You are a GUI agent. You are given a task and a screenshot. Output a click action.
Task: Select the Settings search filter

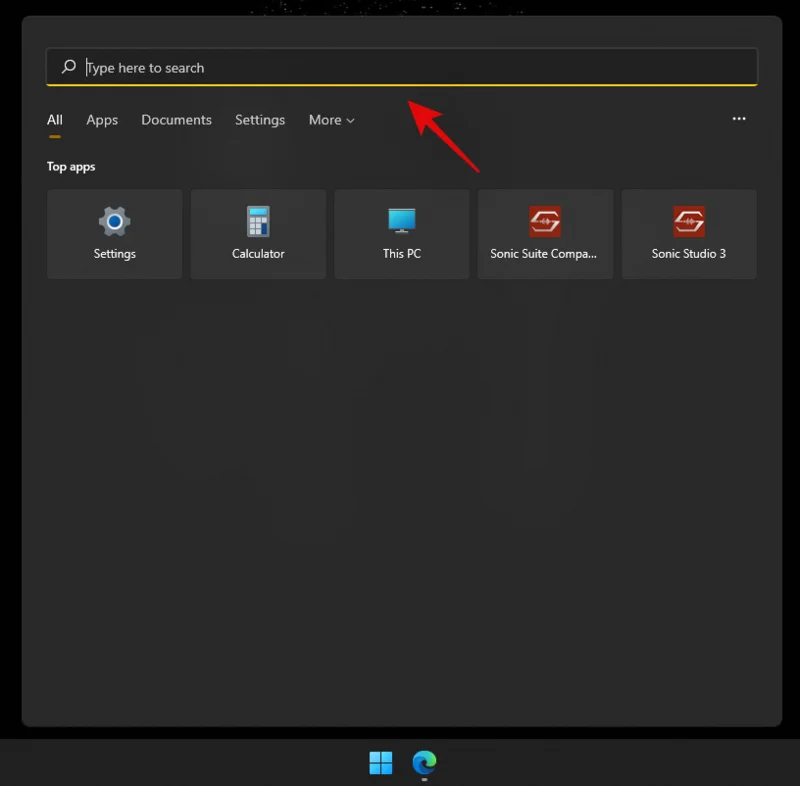tap(260, 119)
